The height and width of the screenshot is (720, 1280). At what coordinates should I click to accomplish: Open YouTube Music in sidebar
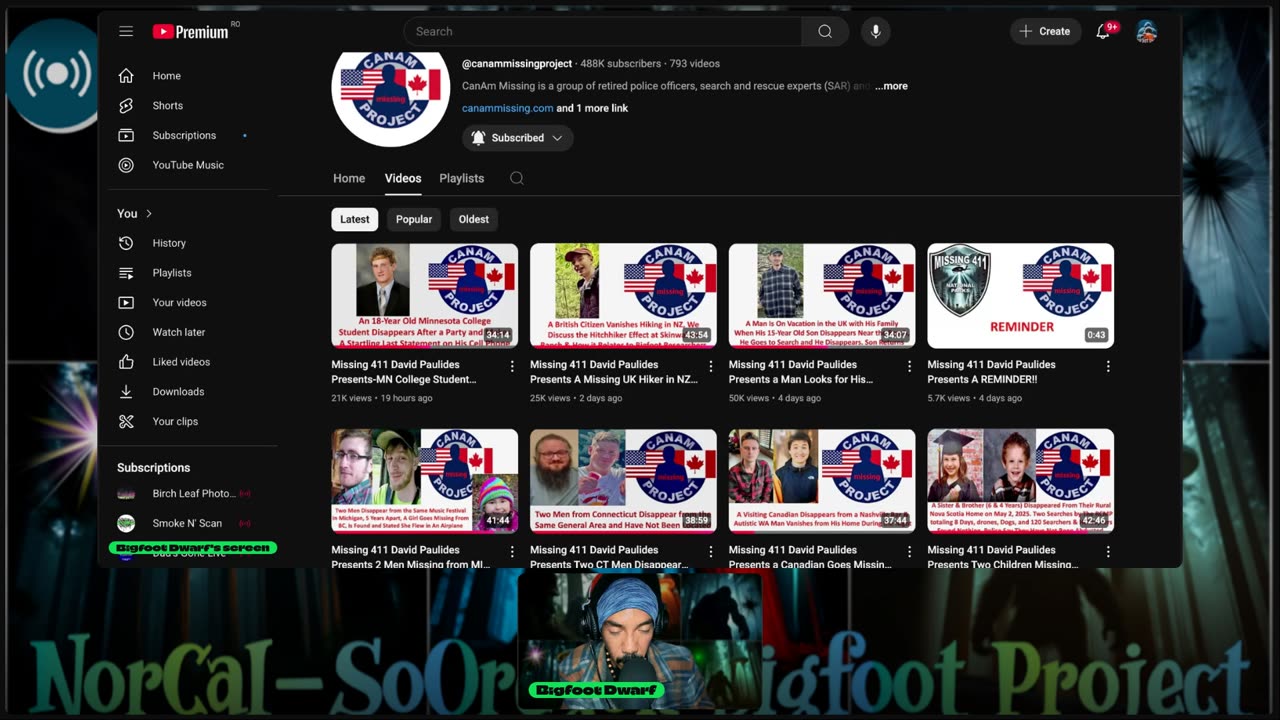click(186, 165)
